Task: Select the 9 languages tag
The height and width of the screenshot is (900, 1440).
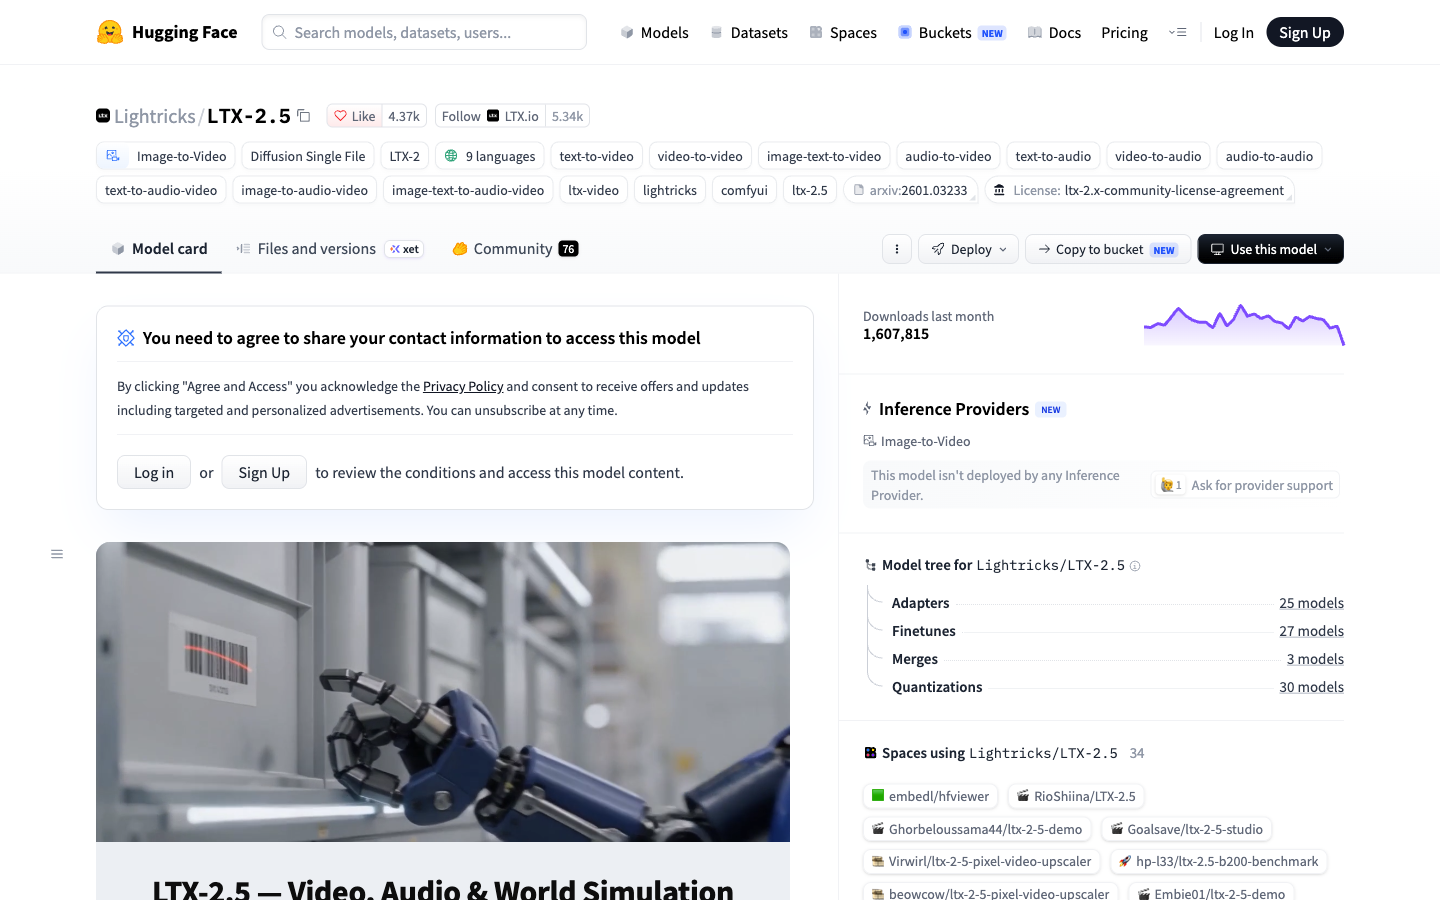Action: 490,156
